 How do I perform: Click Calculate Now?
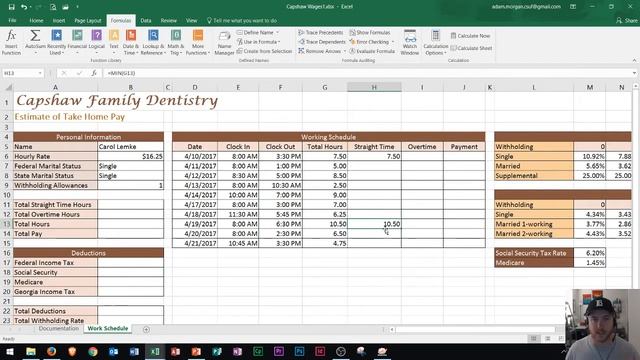click(470, 36)
